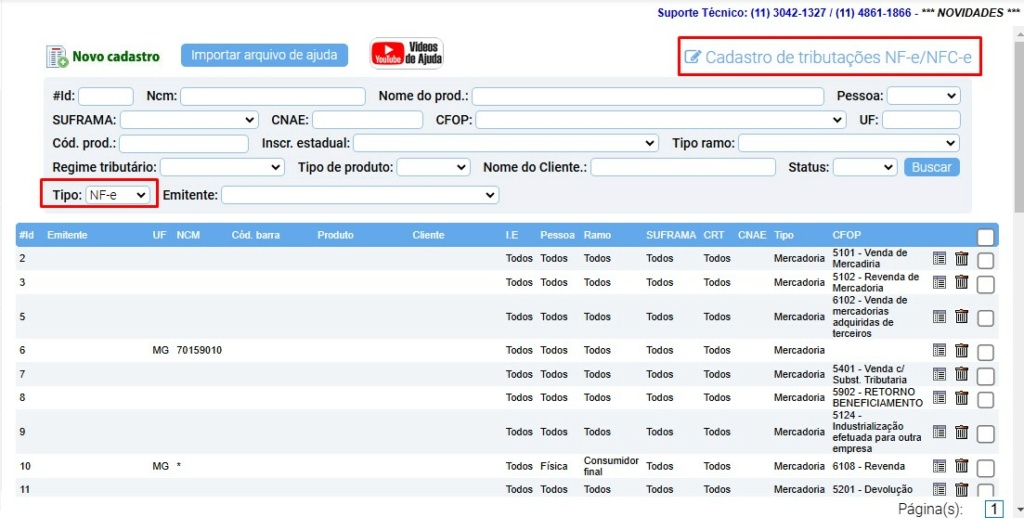Screen dimensions: 1024x530
Task: Click the edit pencil icon beside Cadastro de tributações
Action: (692, 57)
